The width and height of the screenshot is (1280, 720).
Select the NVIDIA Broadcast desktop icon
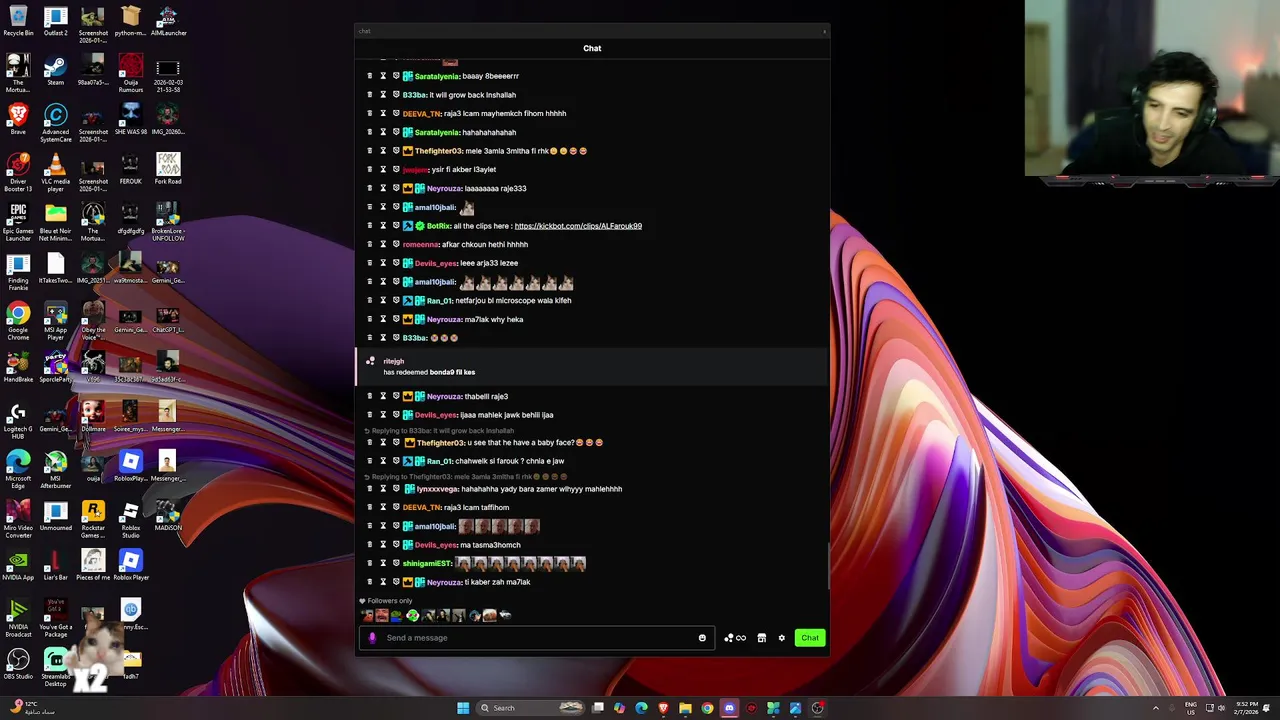click(x=18, y=618)
